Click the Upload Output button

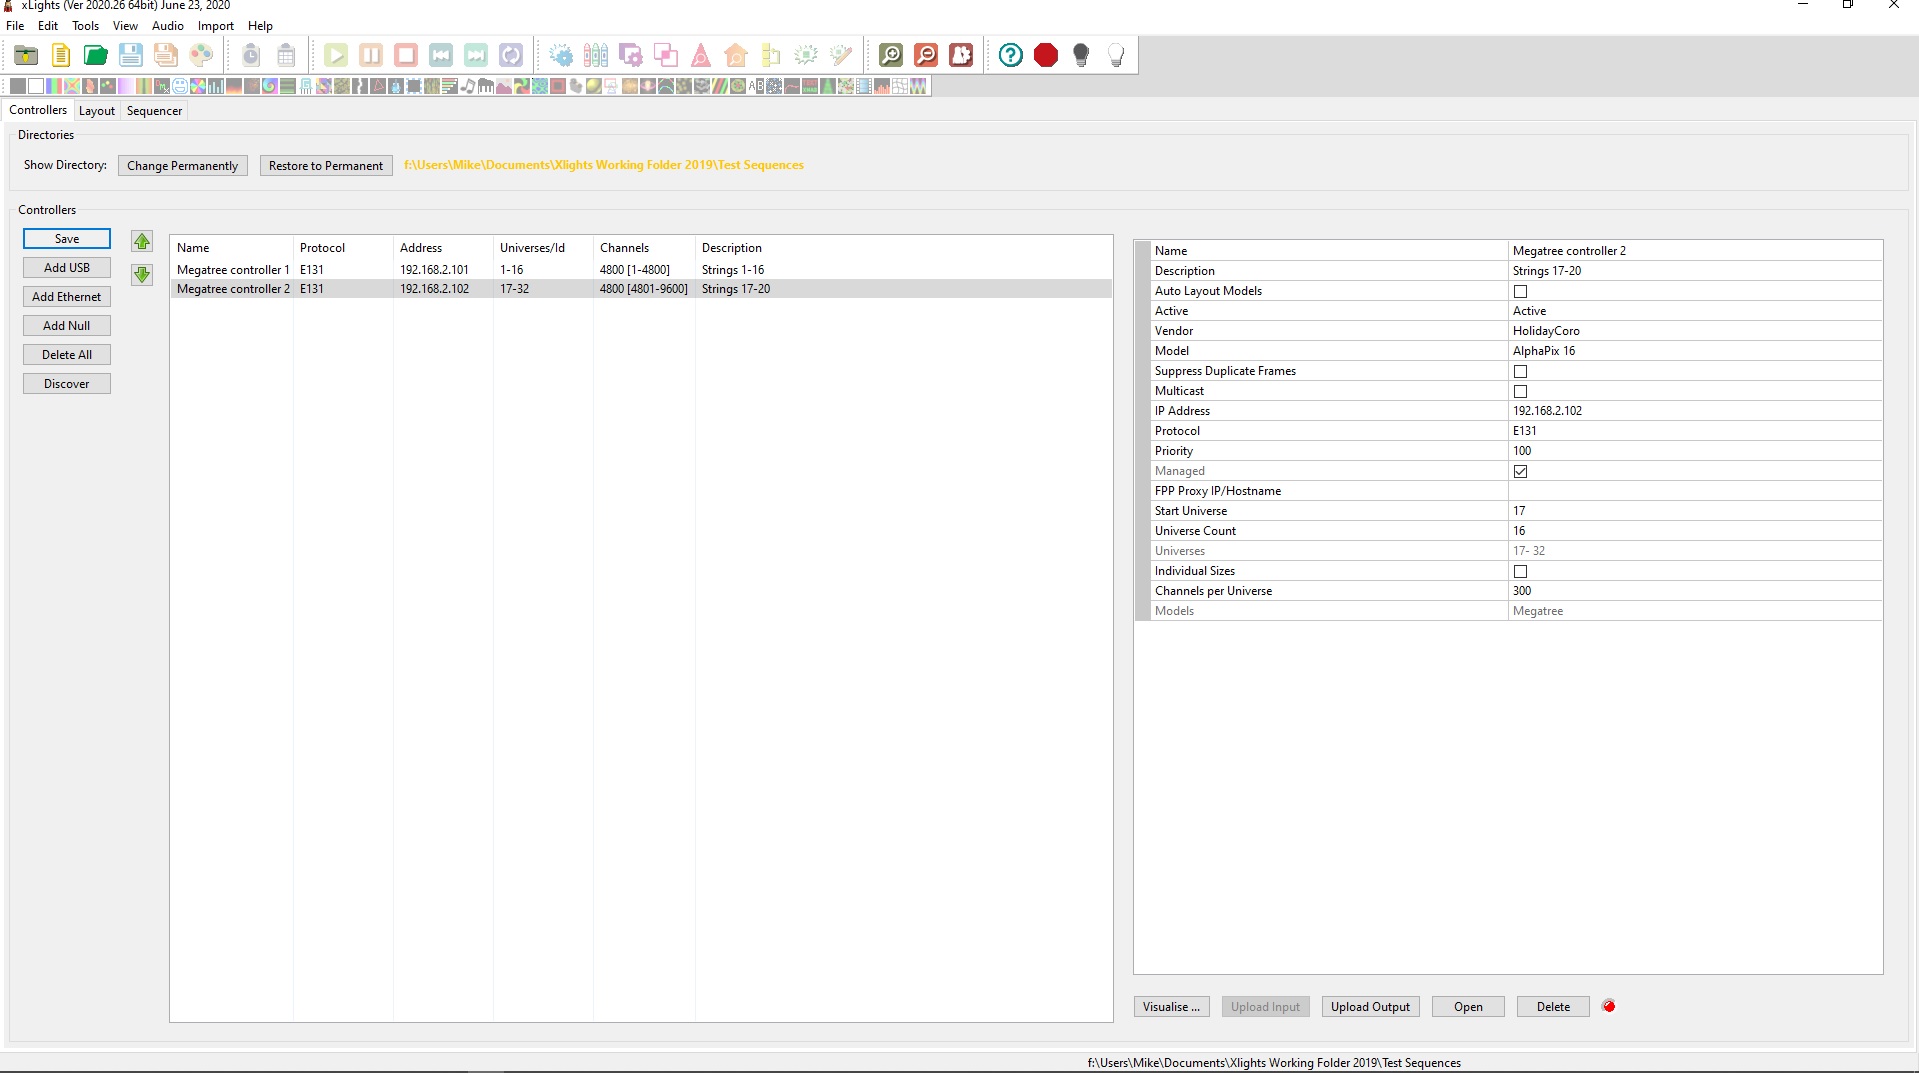(x=1369, y=1006)
